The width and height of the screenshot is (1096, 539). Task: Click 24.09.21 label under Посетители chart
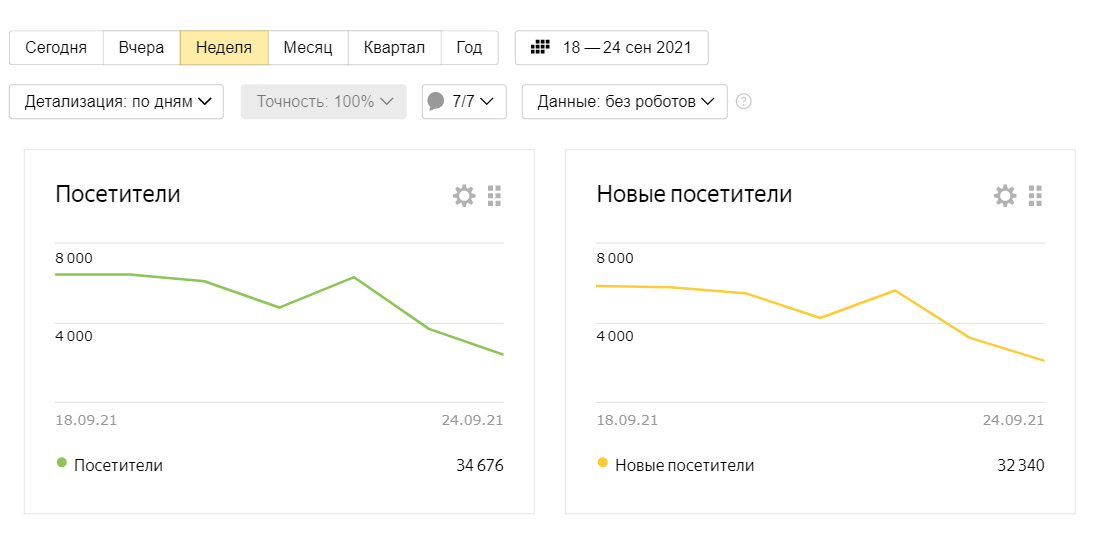tap(473, 420)
